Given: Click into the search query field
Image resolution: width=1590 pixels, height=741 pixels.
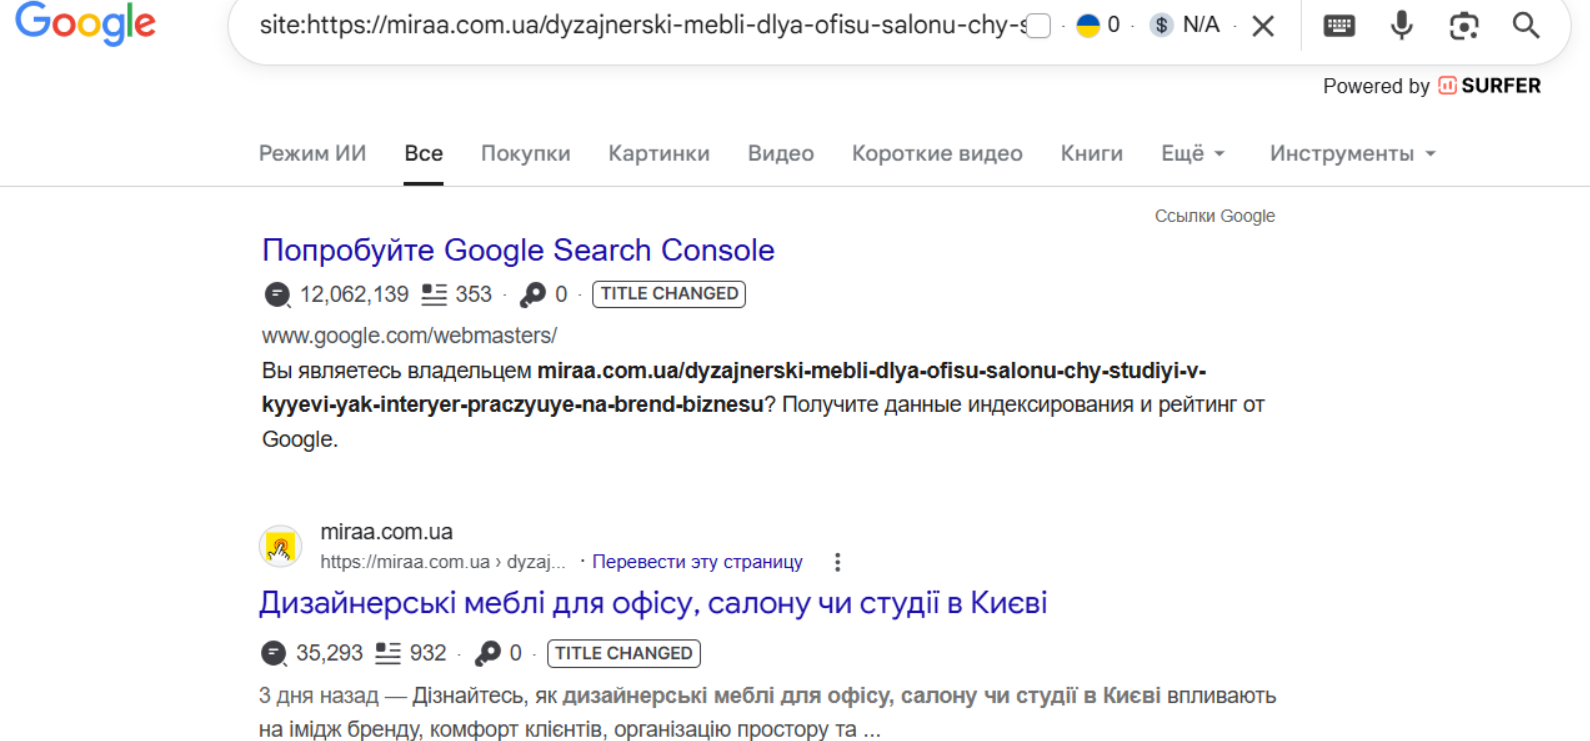Looking at the screenshot, I should coord(640,26).
